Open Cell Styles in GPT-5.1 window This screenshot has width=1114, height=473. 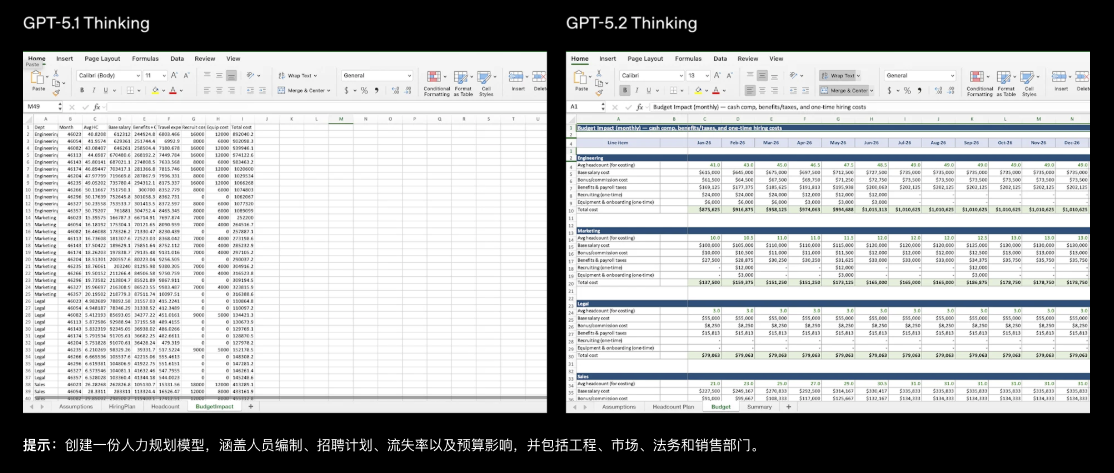point(486,84)
